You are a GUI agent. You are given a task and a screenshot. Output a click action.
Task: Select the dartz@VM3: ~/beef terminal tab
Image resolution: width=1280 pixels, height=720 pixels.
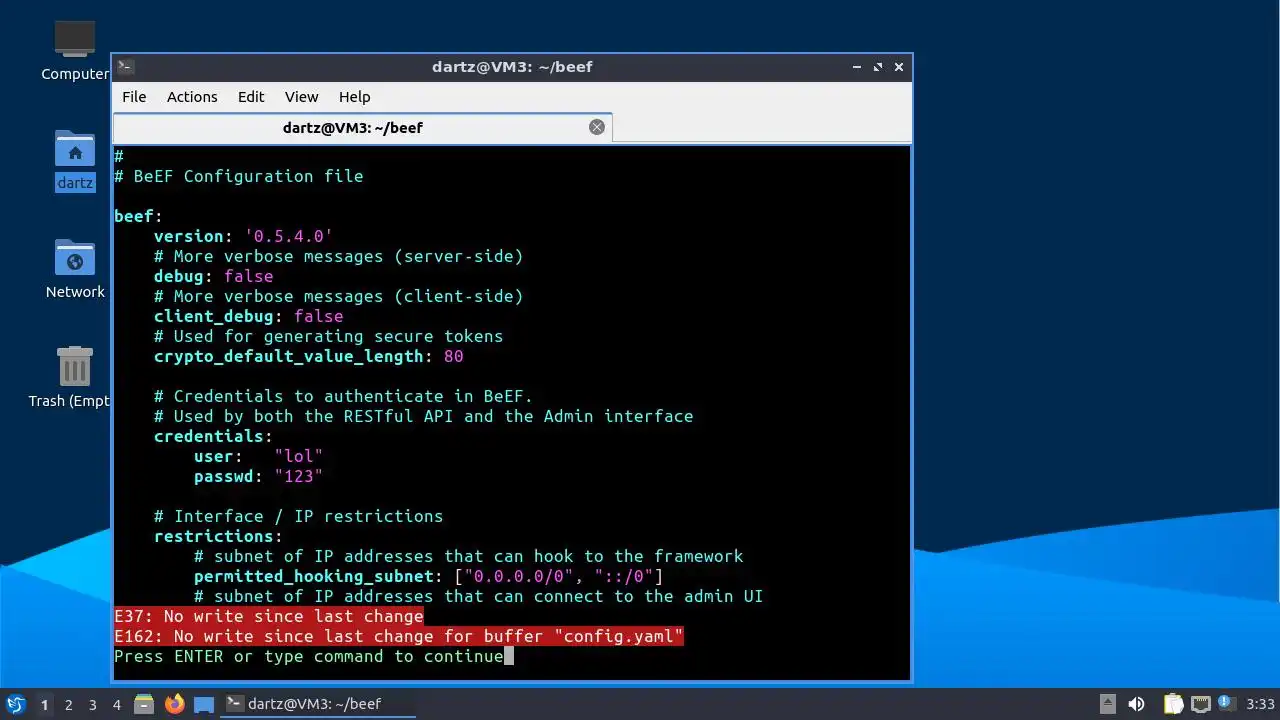click(362, 127)
